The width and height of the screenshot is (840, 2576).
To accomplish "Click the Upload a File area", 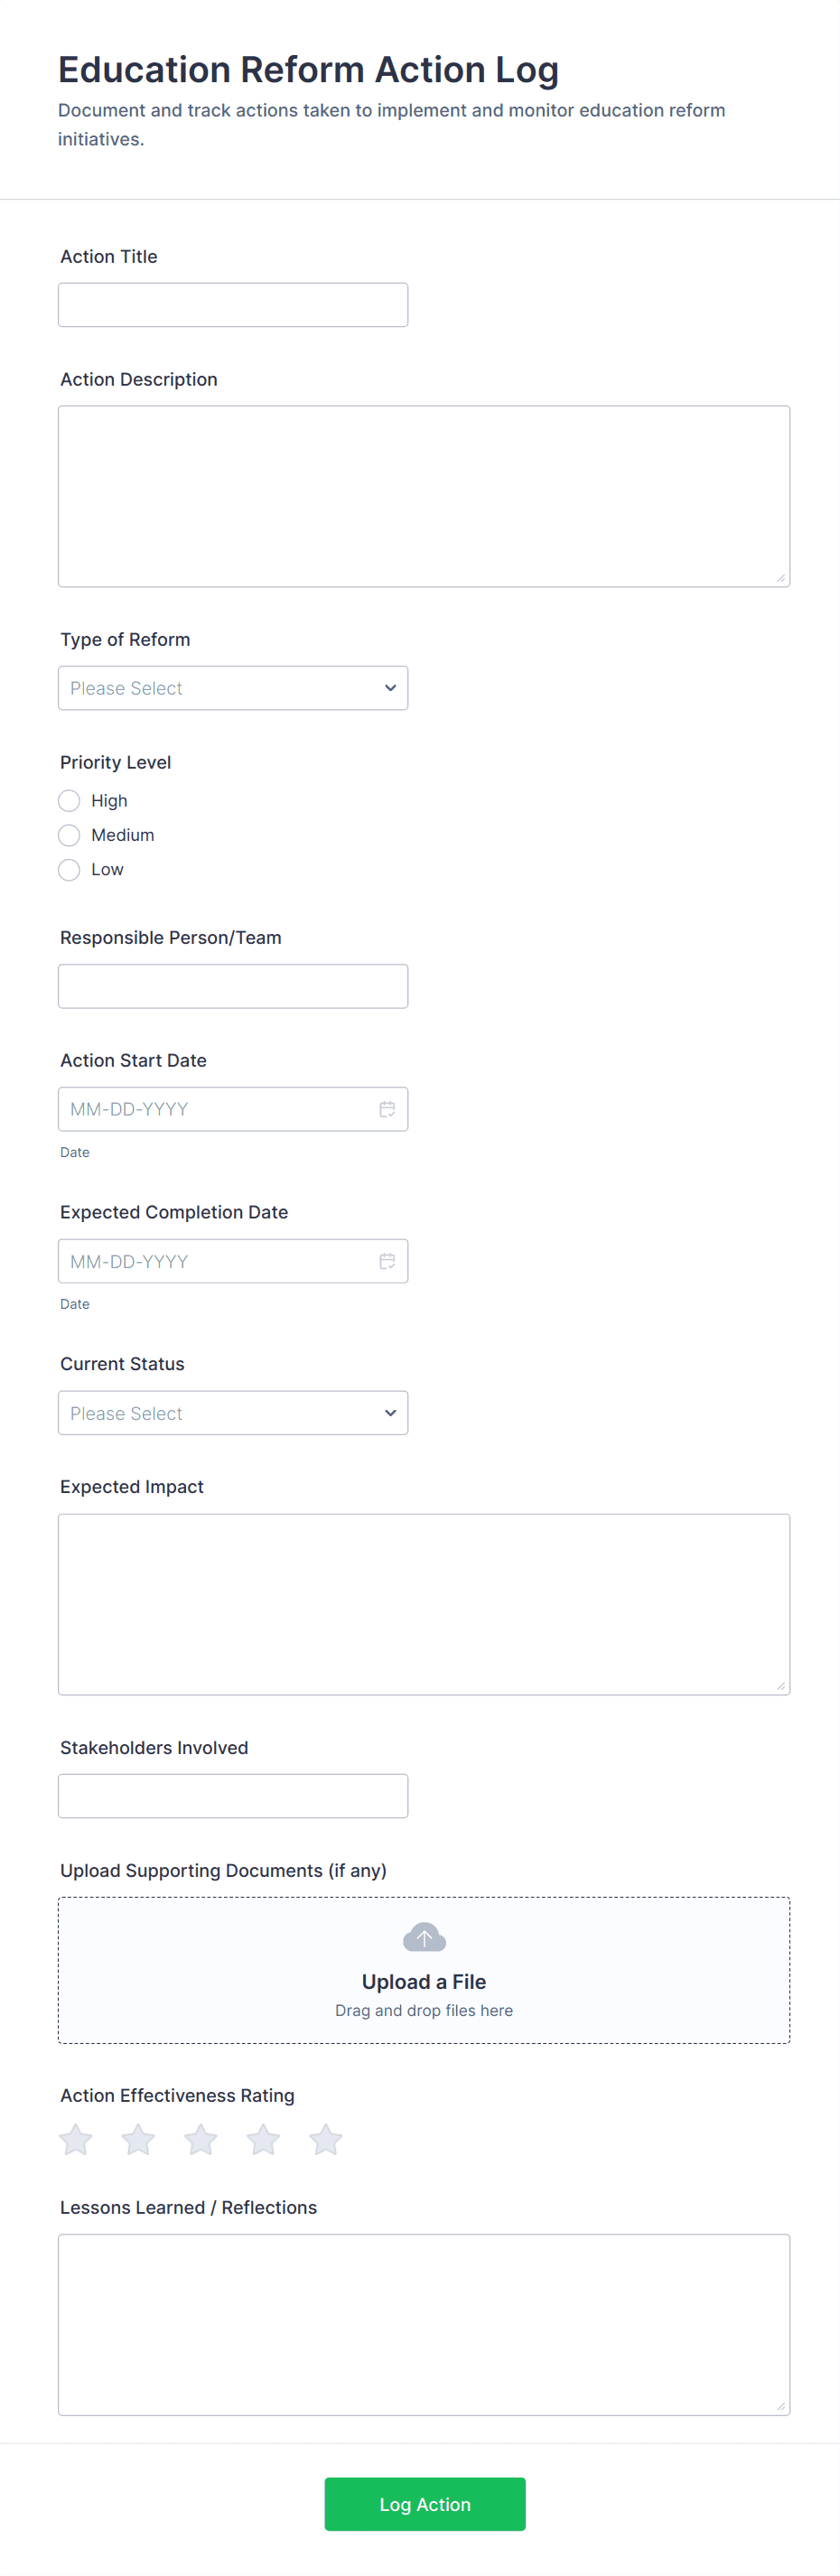I will click(424, 1982).
